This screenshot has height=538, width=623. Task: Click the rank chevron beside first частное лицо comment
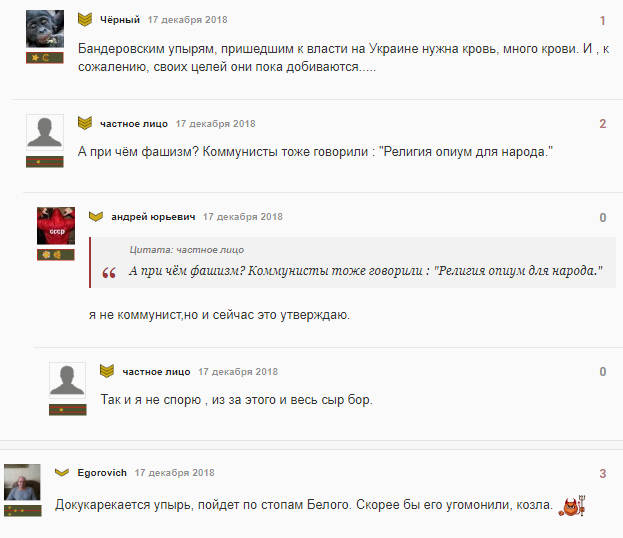tap(85, 123)
